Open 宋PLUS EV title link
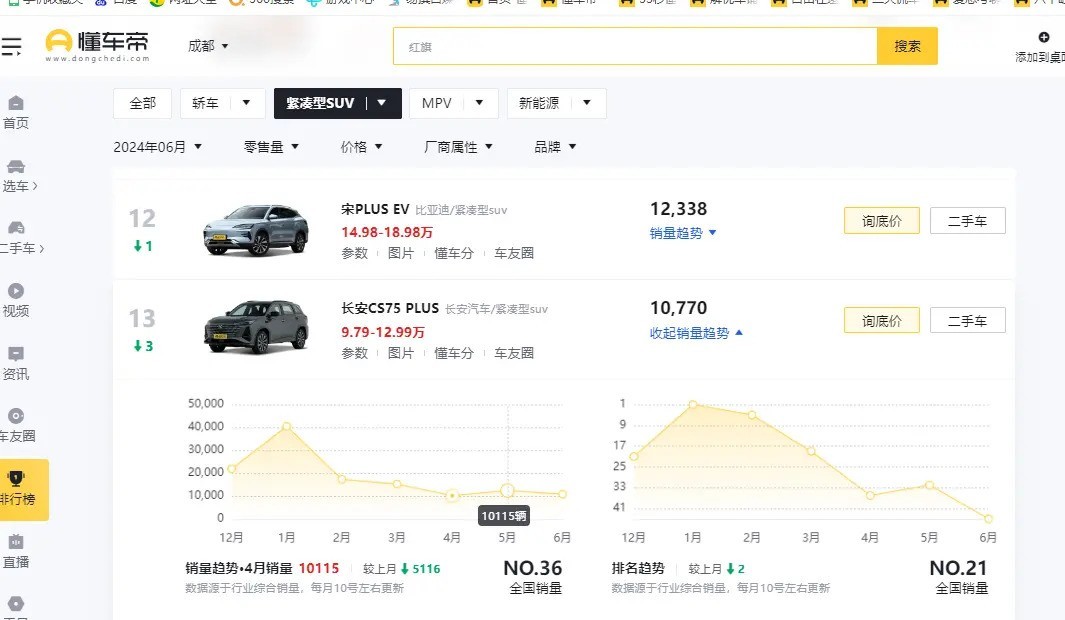Viewport: 1065px width, 620px height. [375, 209]
